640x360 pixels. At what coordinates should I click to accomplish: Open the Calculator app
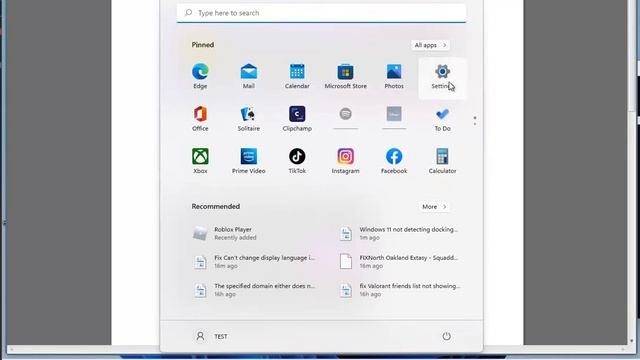coord(442,162)
